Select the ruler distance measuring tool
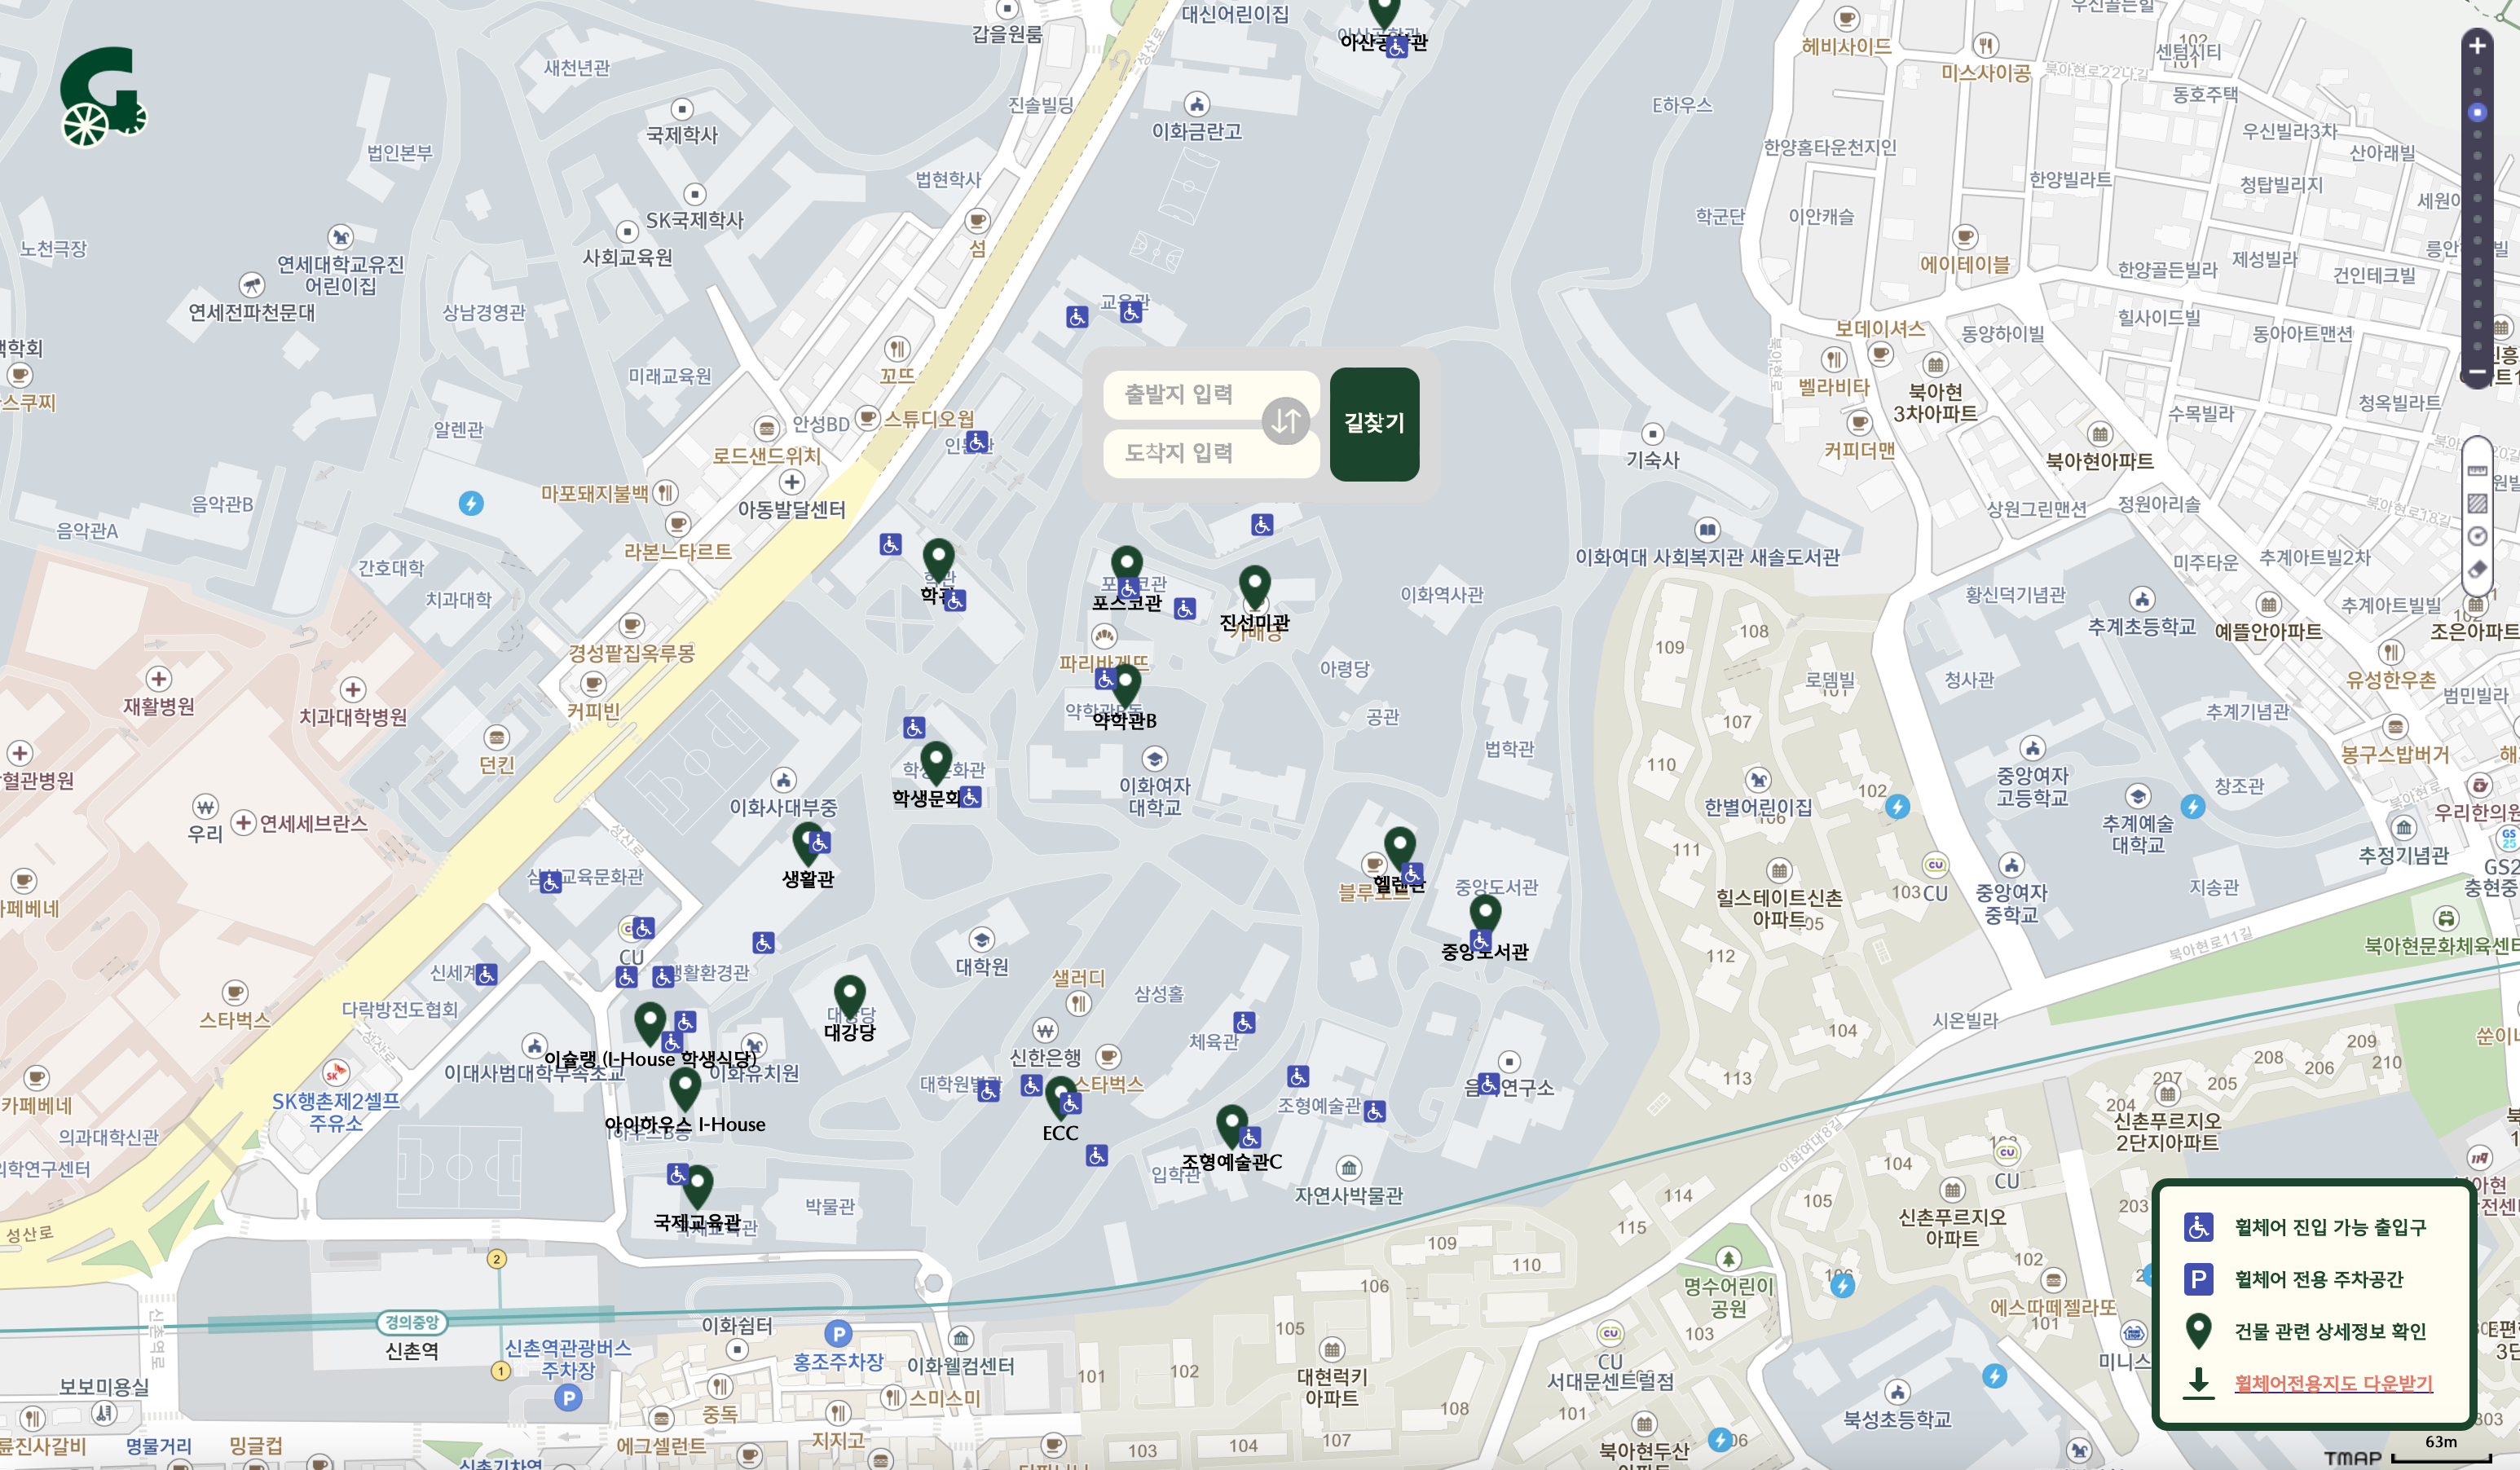The height and width of the screenshot is (1470, 2520). pyautogui.click(x=2477, y=469)
